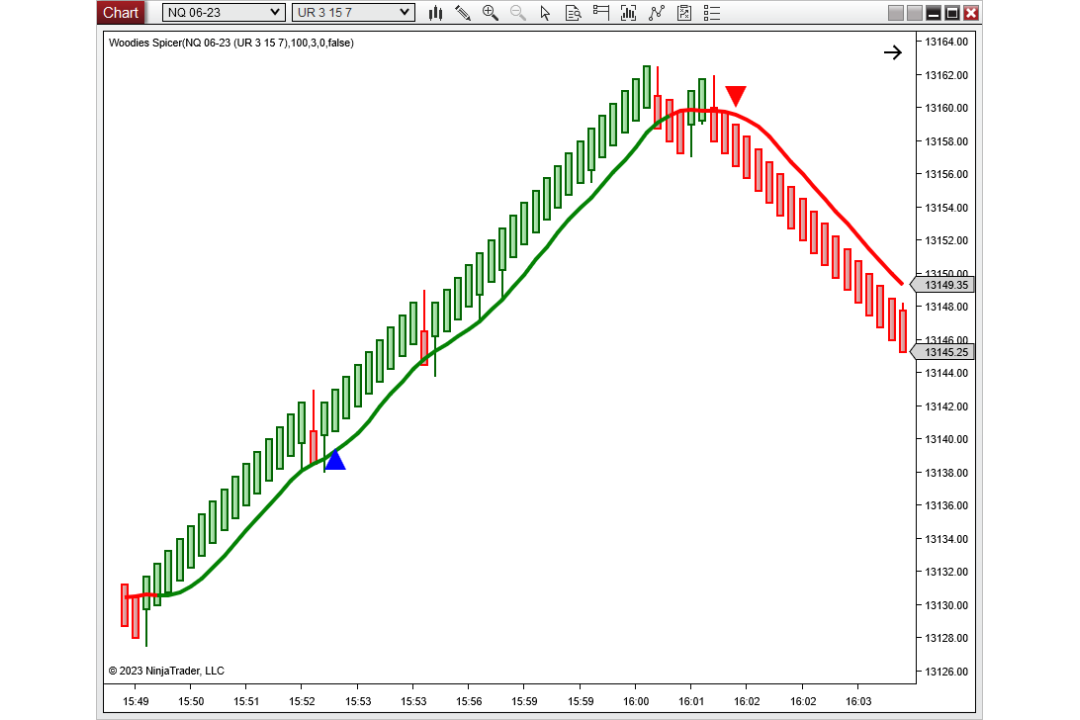The width and height of the screenshot is (1080, 720).
Task: Open the strategies clipboard icon
Action: [684, 13]
